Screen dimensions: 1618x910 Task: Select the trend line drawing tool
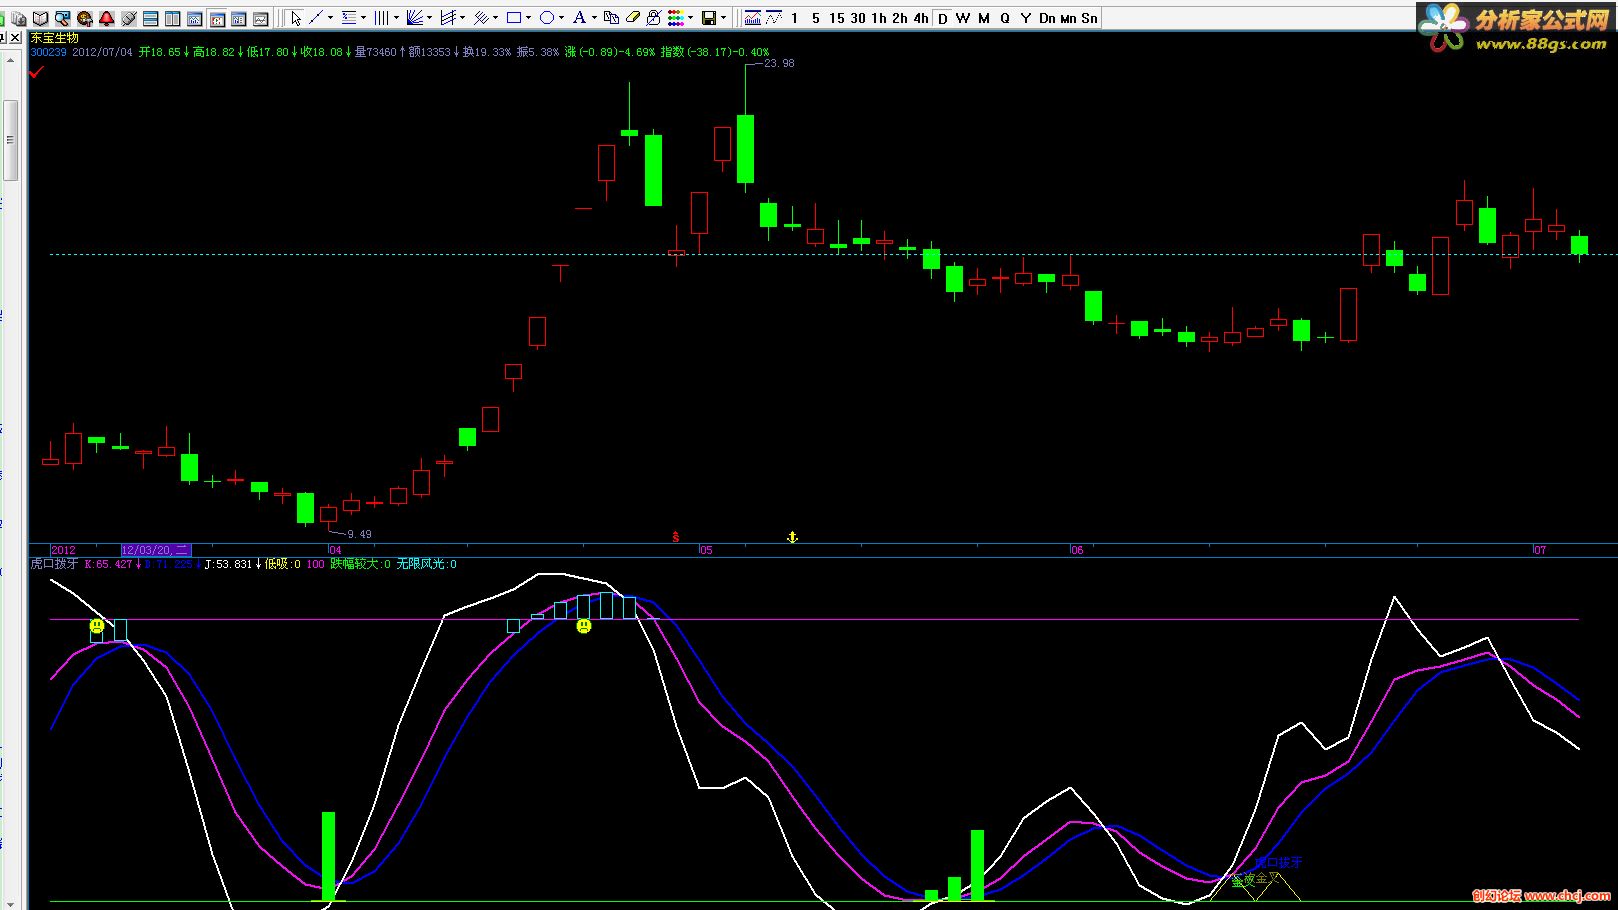[315, 18]
